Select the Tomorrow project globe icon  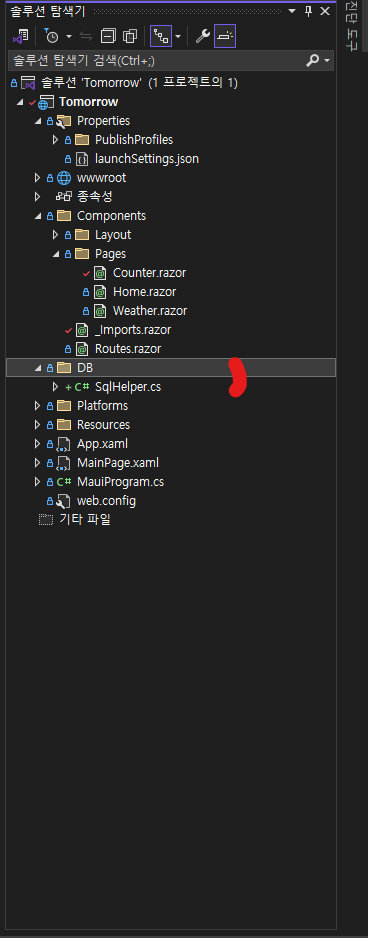(47, 102)
